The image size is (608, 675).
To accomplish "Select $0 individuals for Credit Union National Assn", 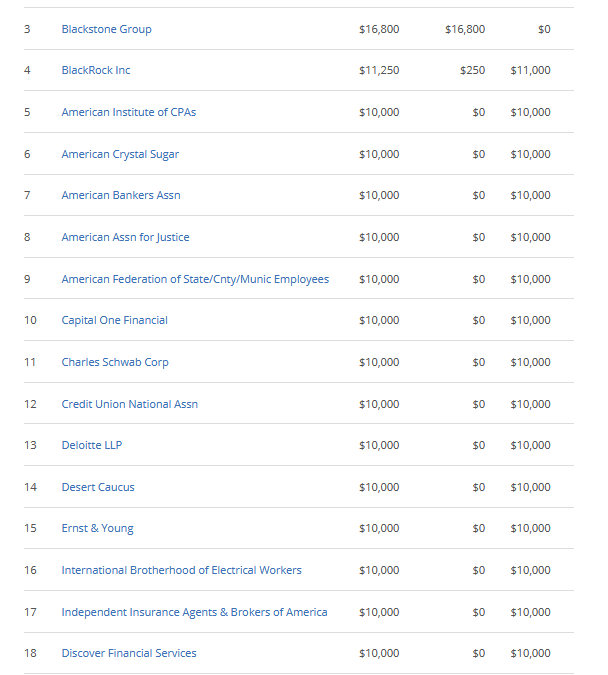I will point(479,404).
